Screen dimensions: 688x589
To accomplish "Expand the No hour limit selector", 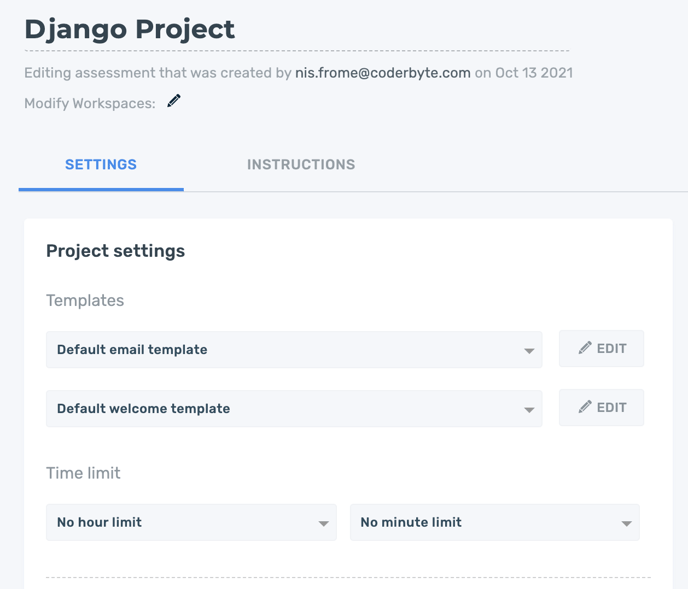I will pyautogui.click(x=191, y=522).
